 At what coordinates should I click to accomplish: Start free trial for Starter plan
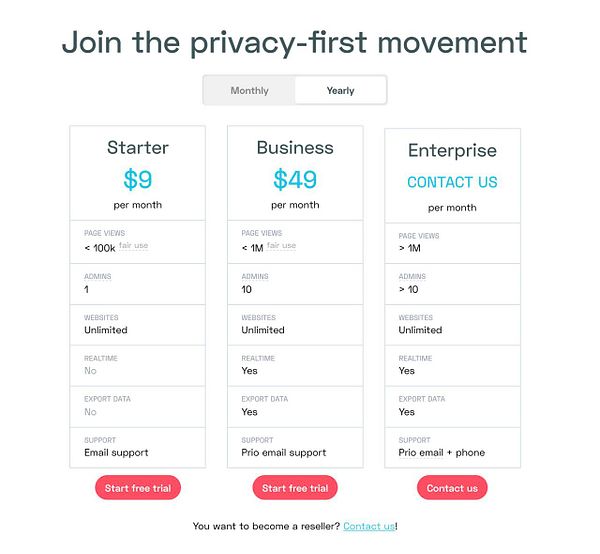pos(137,488)
